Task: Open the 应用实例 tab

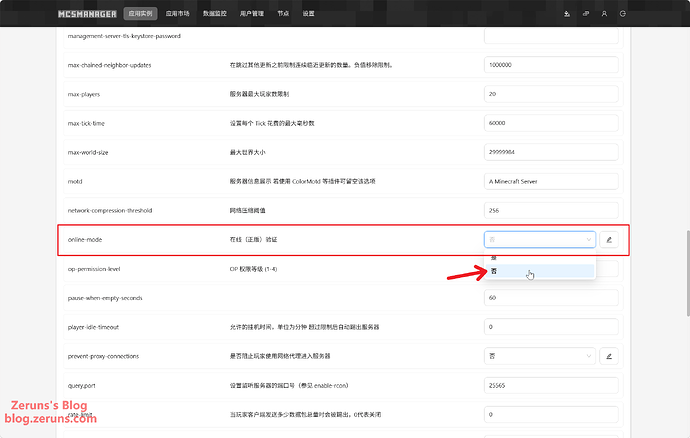Action: pos(140,14)
